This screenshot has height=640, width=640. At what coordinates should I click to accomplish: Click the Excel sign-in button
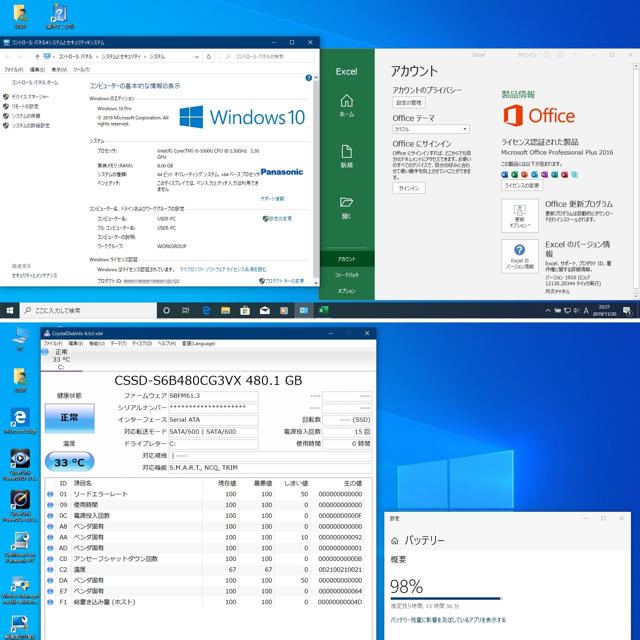tap(409, 188)
